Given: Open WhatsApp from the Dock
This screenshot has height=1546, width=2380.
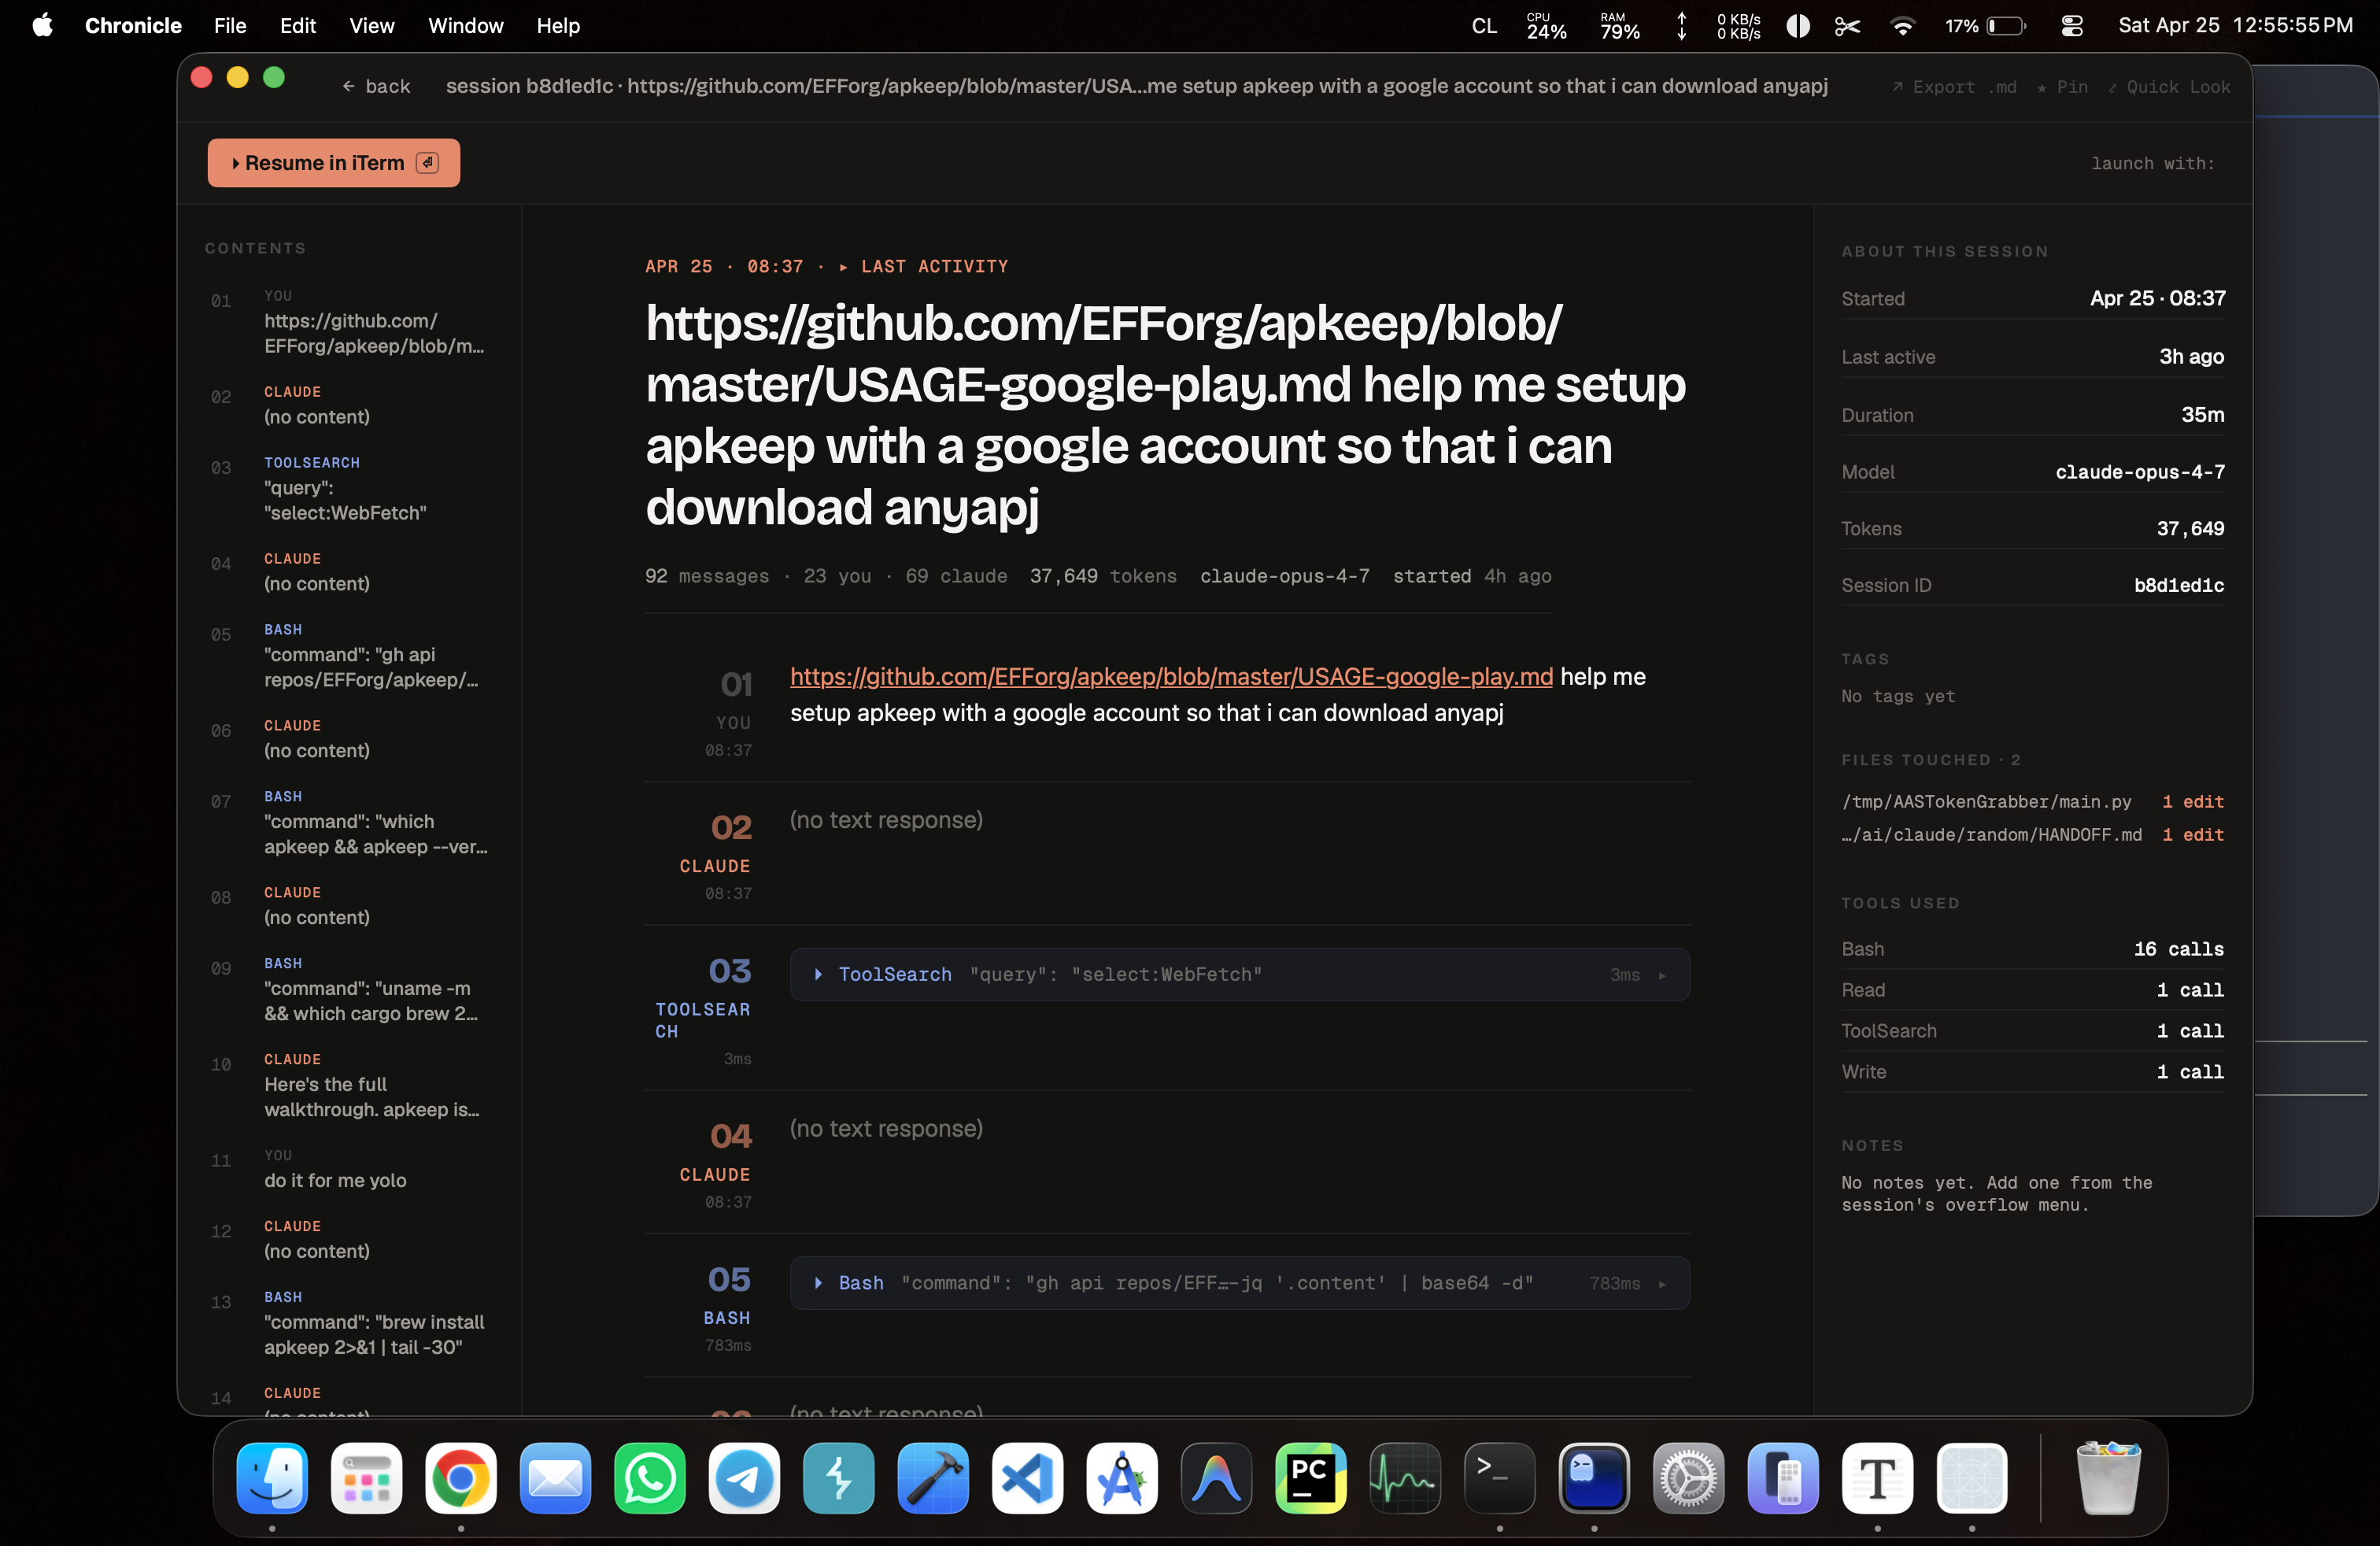Looking at the screenshot, I should coord(650,1478).
